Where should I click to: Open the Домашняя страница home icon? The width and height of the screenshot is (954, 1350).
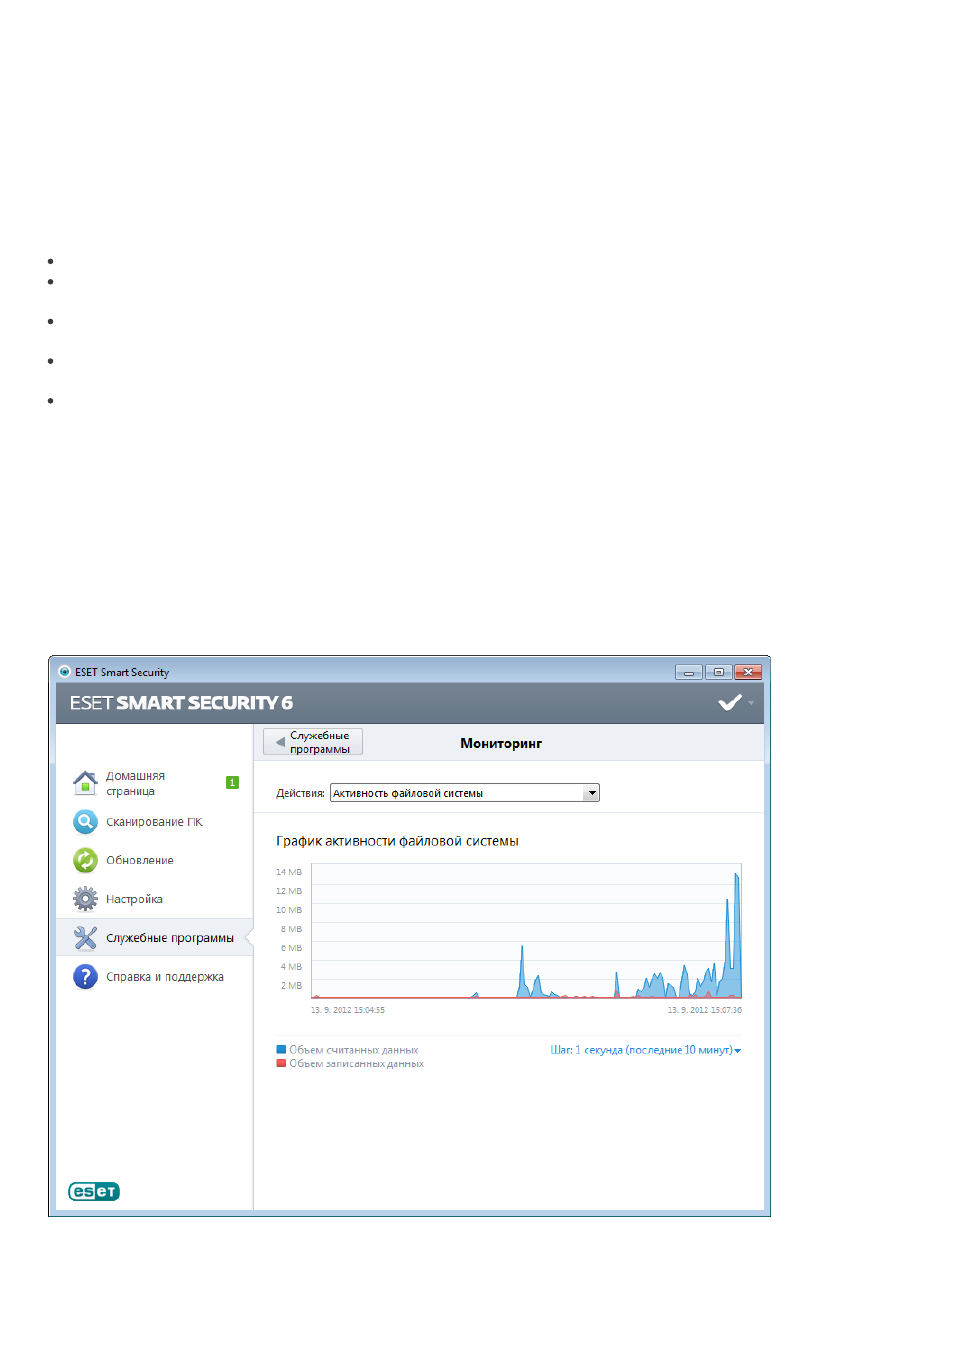point(85,782)
